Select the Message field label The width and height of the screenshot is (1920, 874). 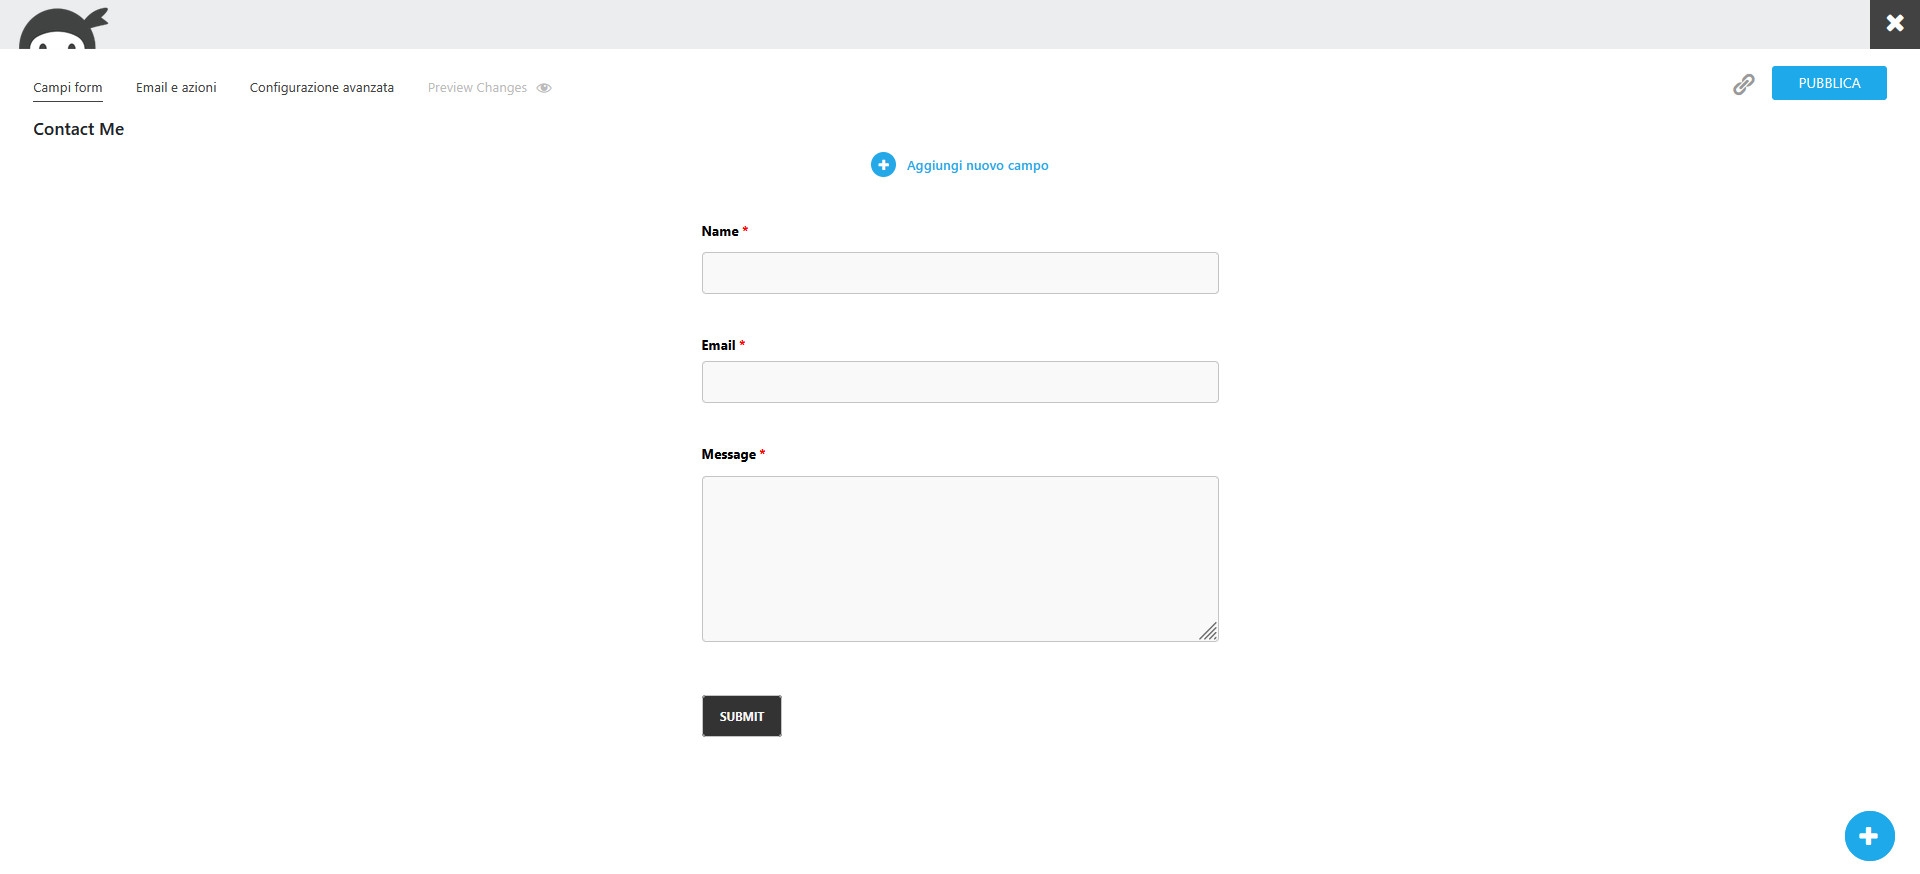[728, 454]
